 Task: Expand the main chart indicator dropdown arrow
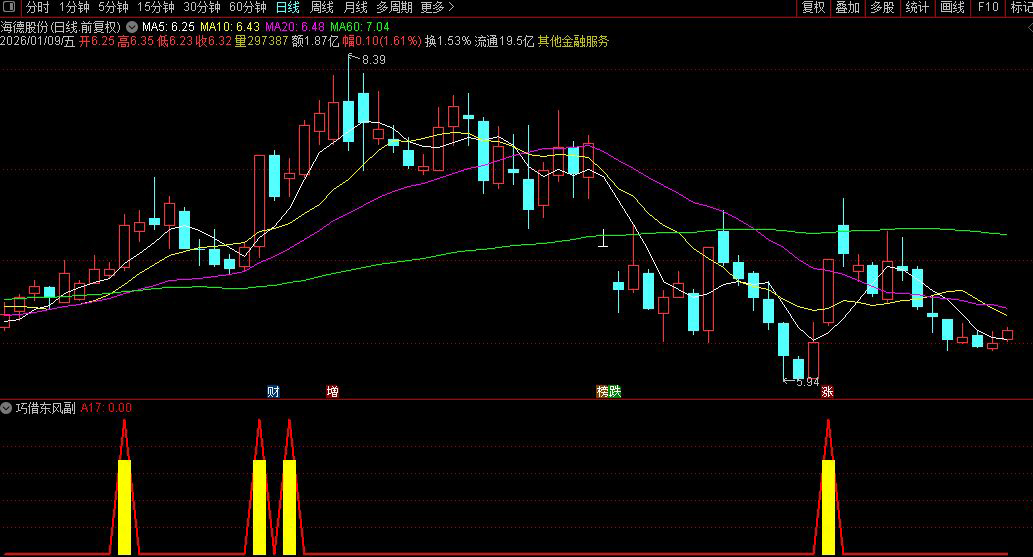click(x=132, y=27)
